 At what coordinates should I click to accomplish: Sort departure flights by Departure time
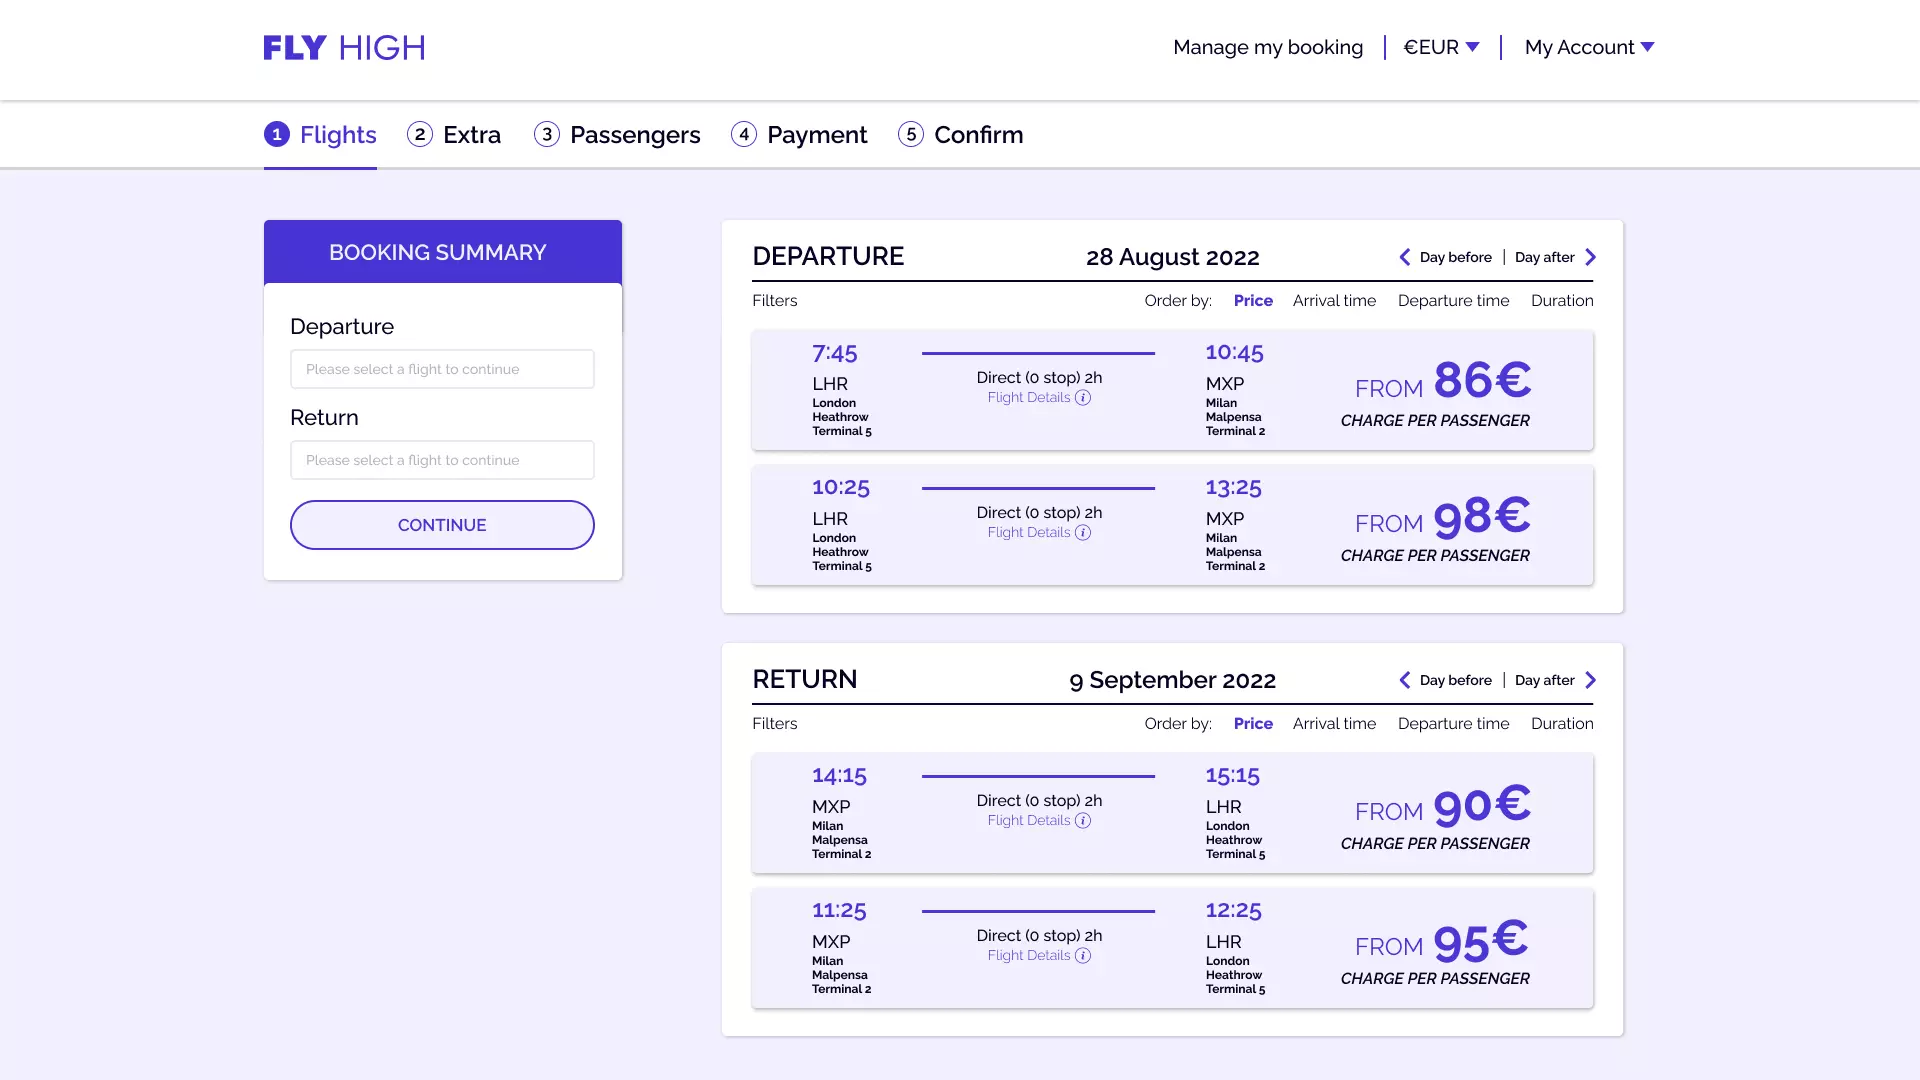(1453, 301)
